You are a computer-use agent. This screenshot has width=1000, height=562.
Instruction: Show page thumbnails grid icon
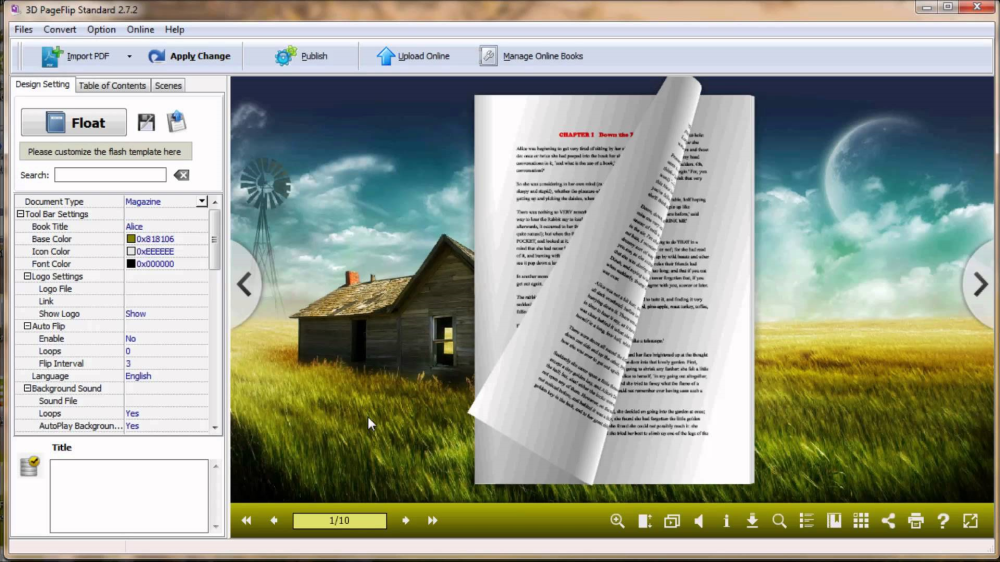861,521
